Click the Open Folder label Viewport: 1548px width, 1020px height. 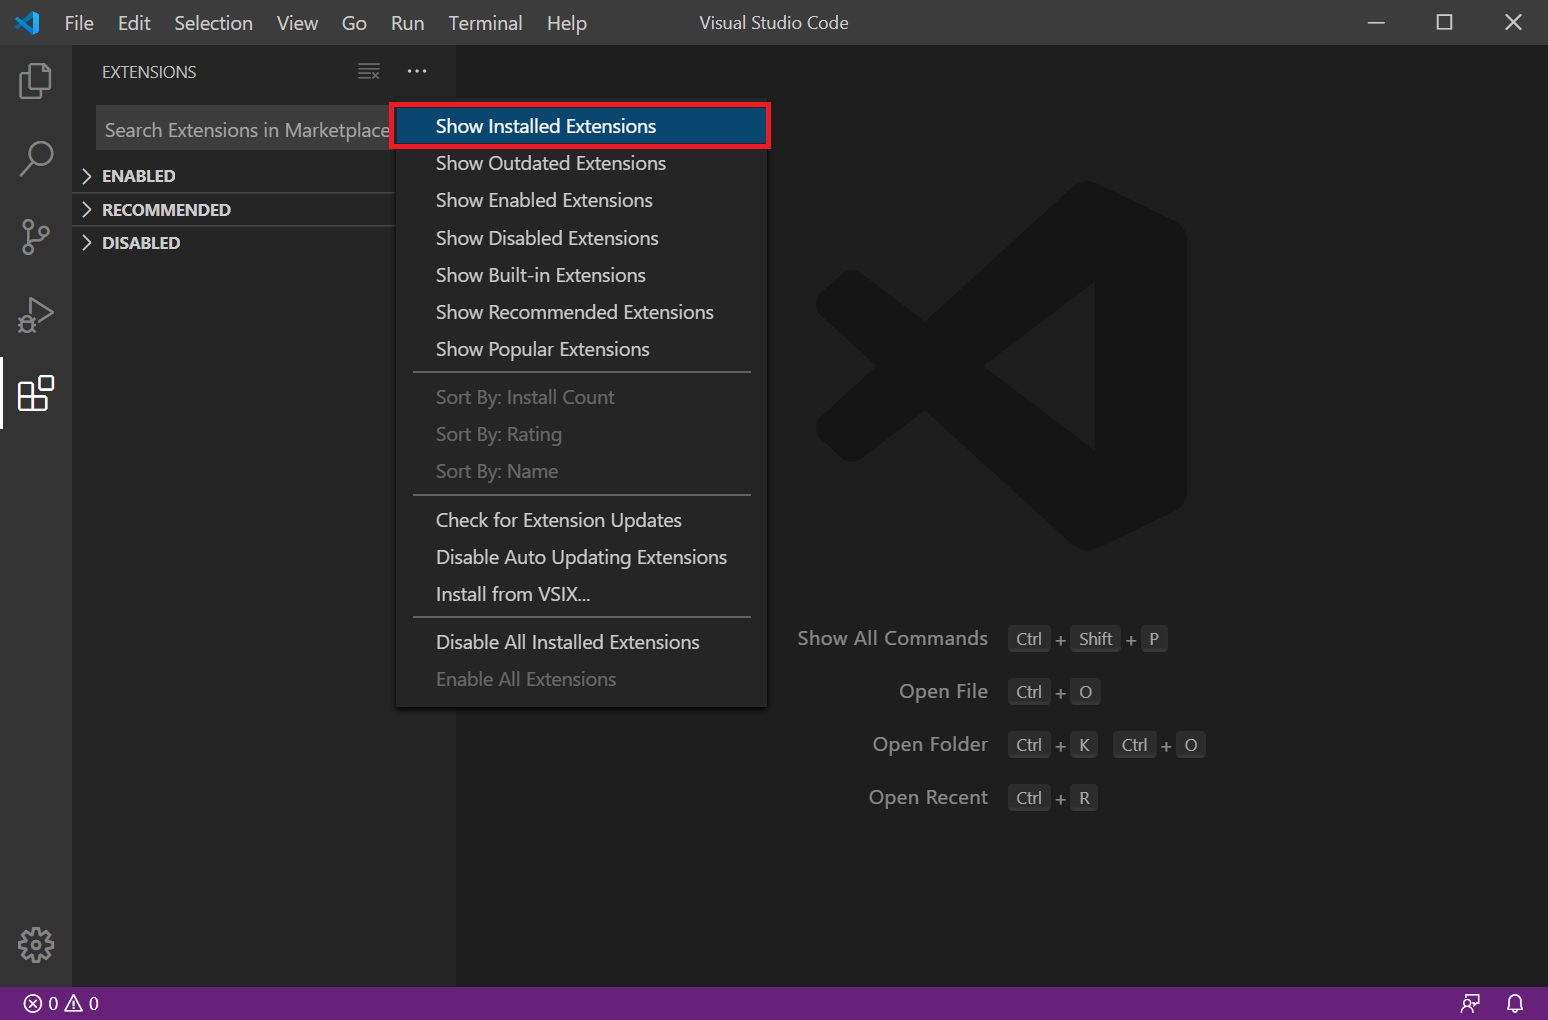pos(930,744)
